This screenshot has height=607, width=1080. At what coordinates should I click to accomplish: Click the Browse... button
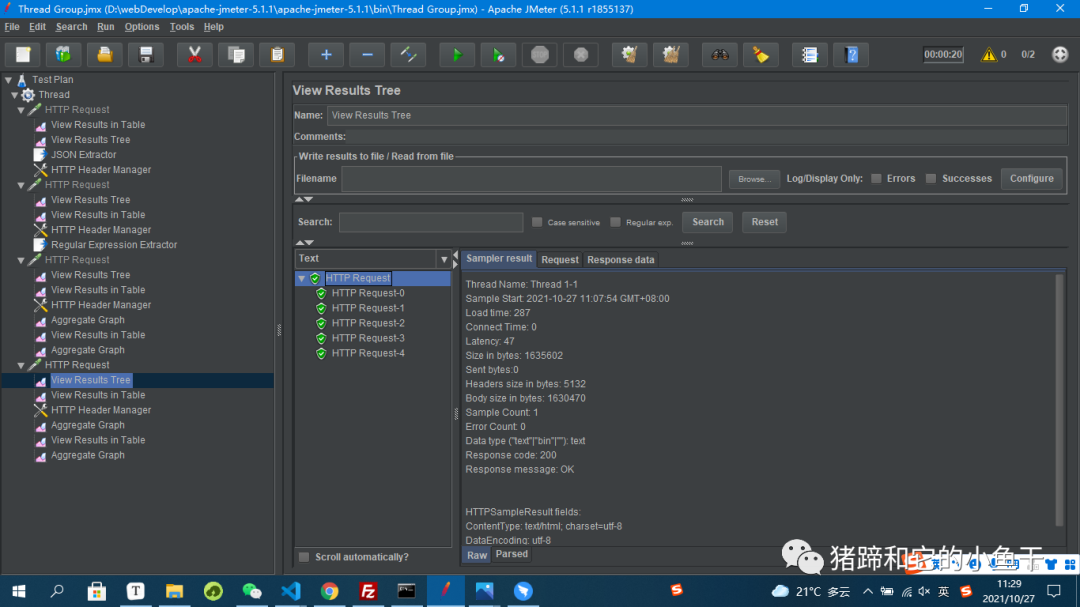click(x=754, y=179)
